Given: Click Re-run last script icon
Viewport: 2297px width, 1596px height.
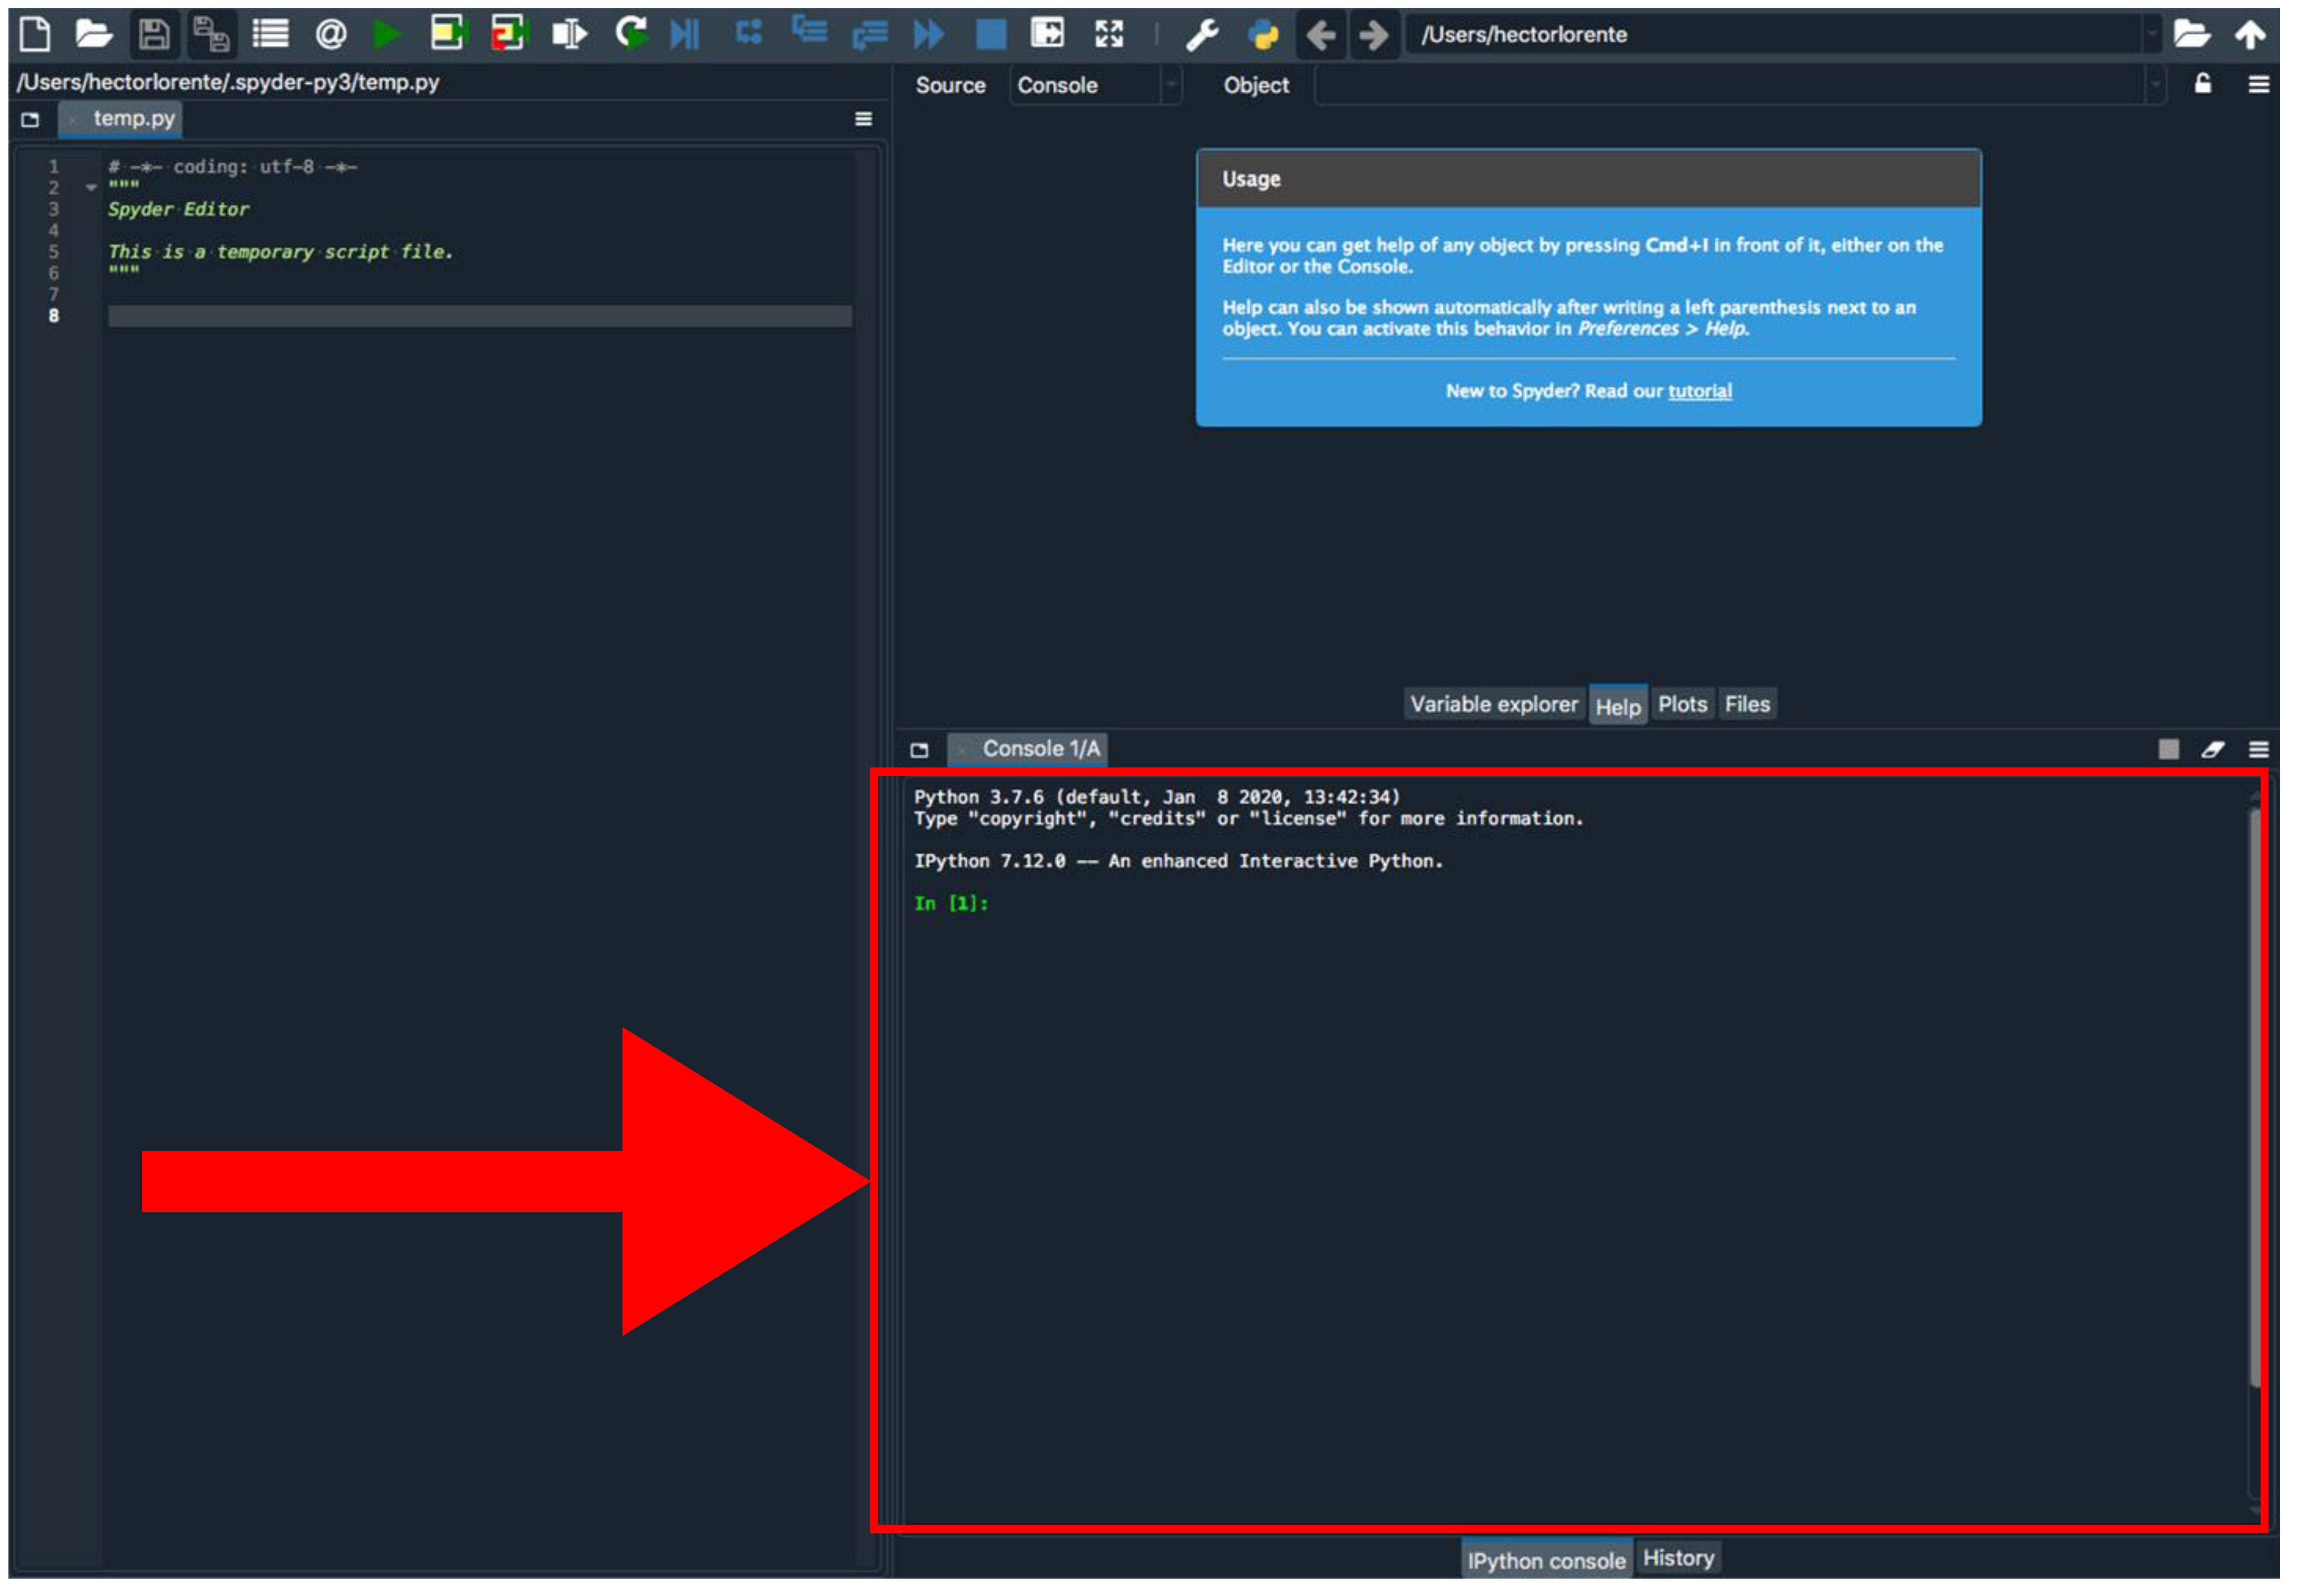Looking at the screenshot, I should pyautogui.click(x=631, y=35).
